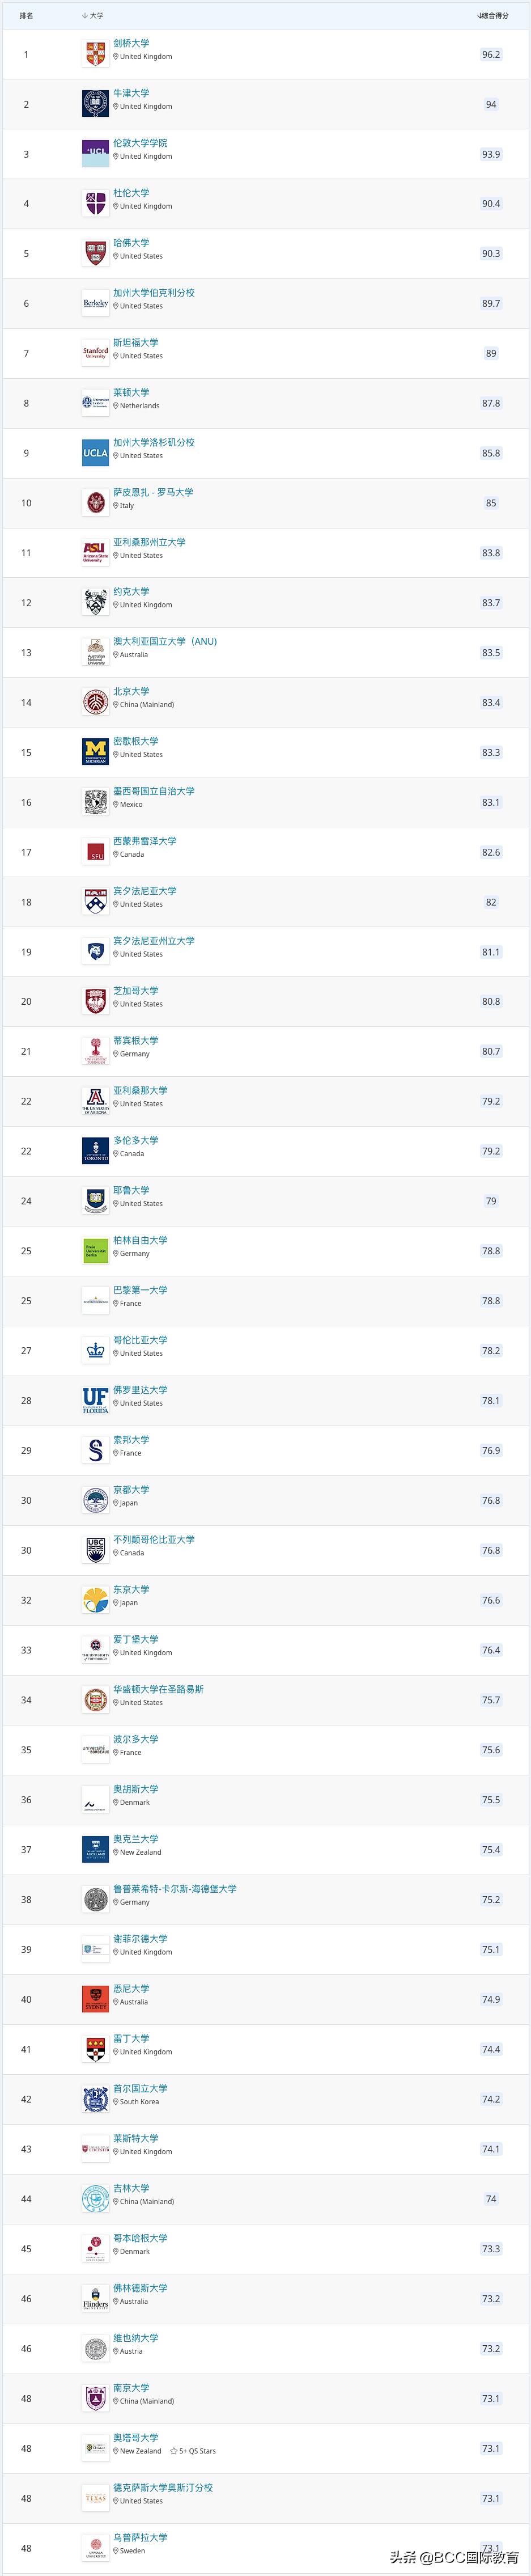Open the 北京大学 link
The image size is (531, 2576).
tap(131, 691)
